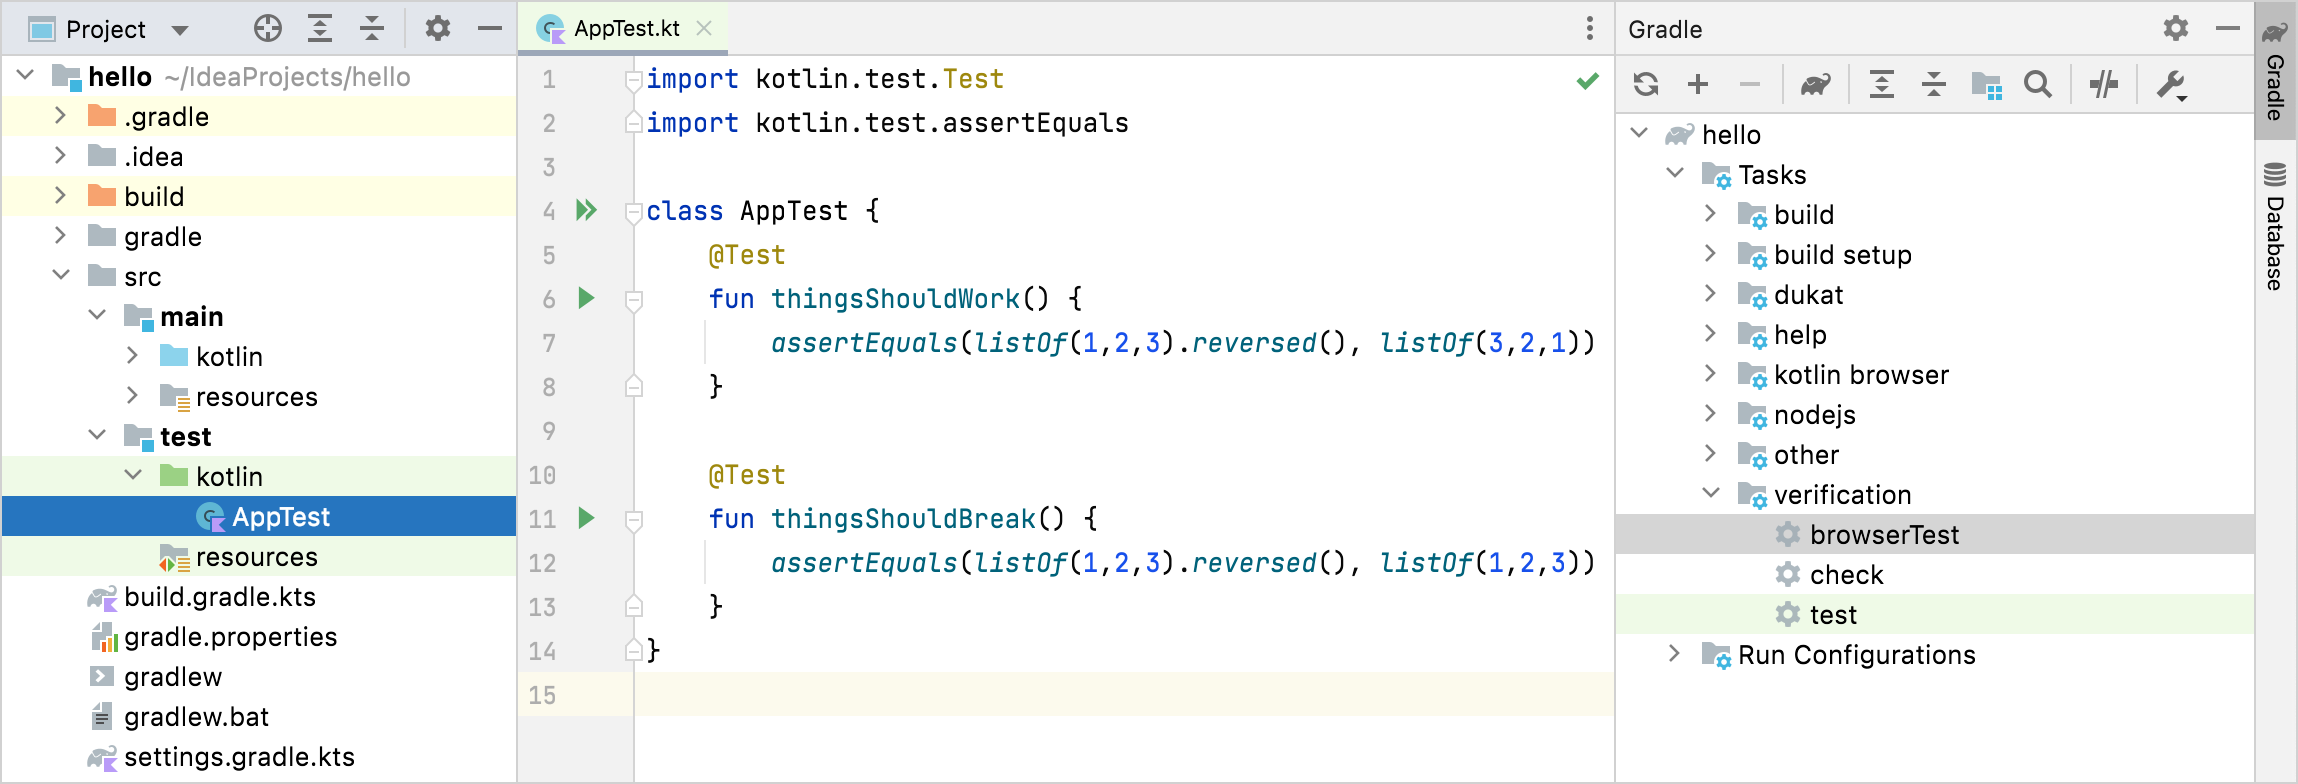Click Gradle detach project minus icon

1750,84
